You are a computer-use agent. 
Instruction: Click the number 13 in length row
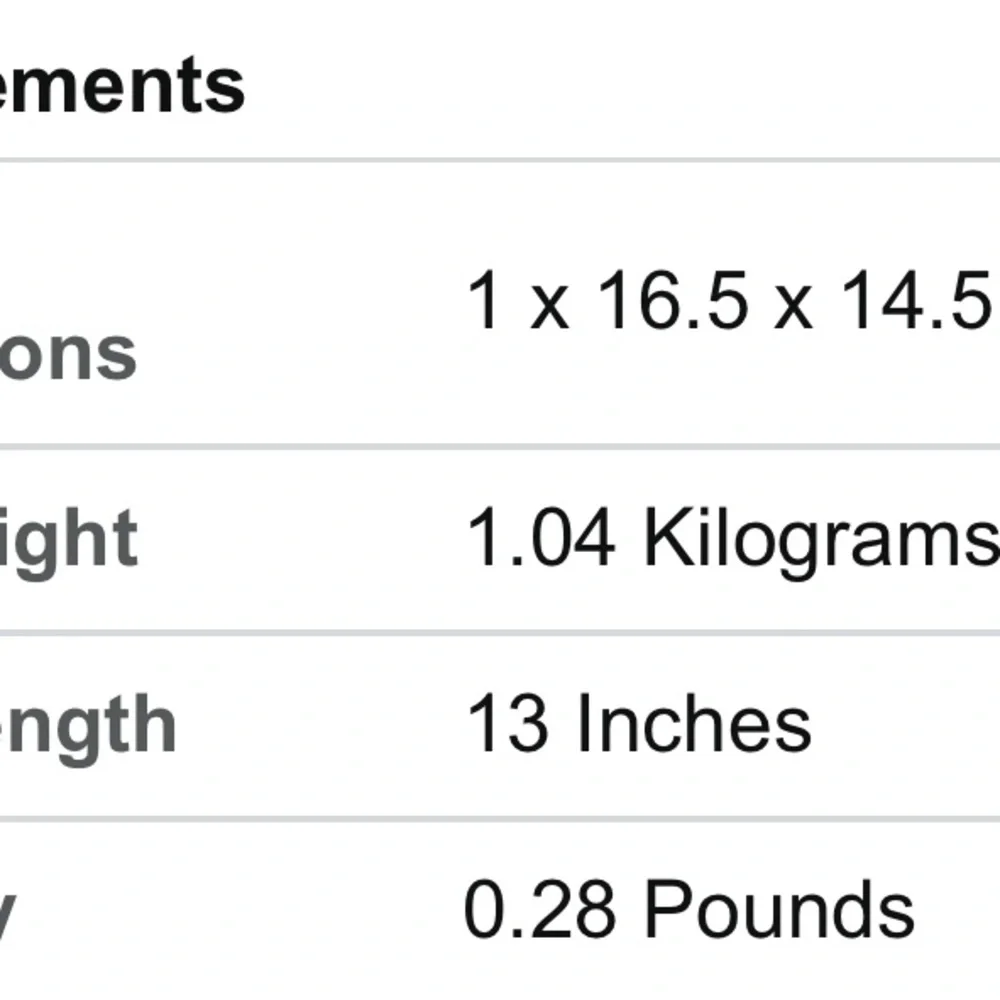507,725
